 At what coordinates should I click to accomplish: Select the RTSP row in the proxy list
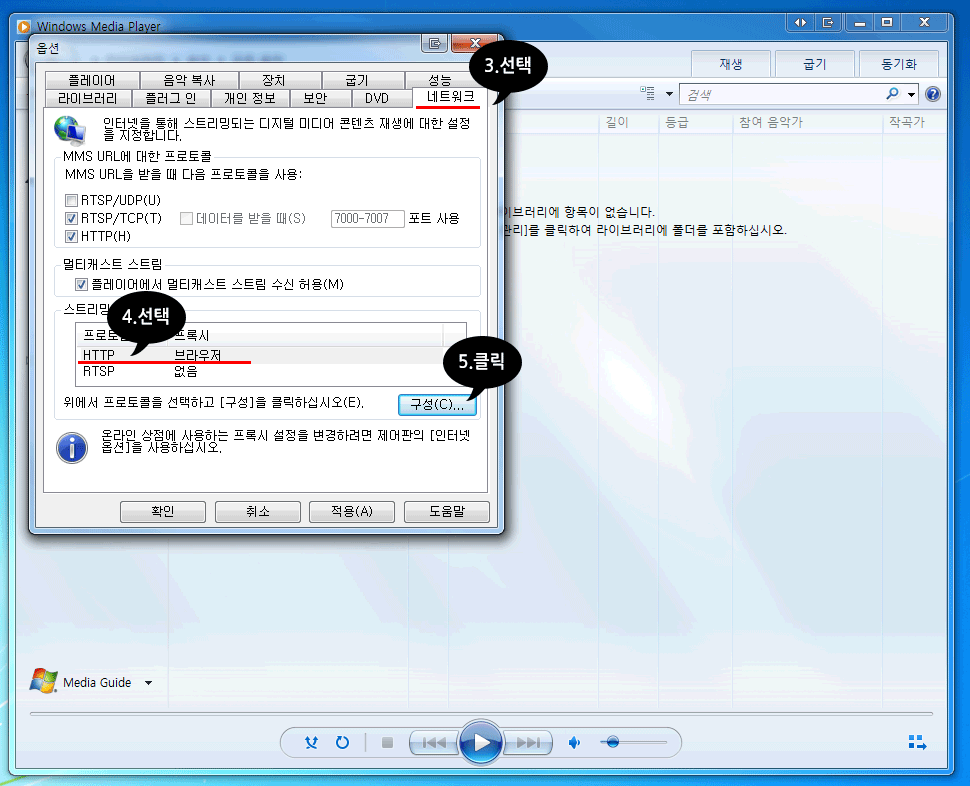point(271,371)
